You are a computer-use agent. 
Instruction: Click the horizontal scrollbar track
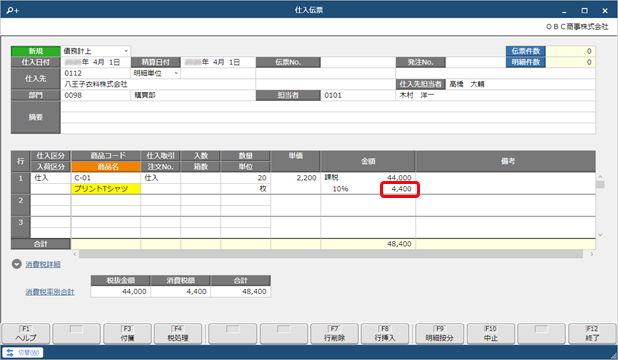click(331, 255)
